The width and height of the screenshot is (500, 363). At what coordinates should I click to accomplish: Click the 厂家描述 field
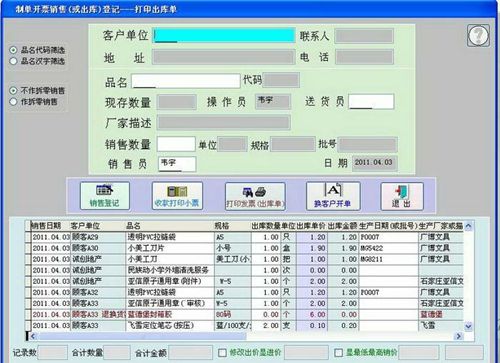224,123
